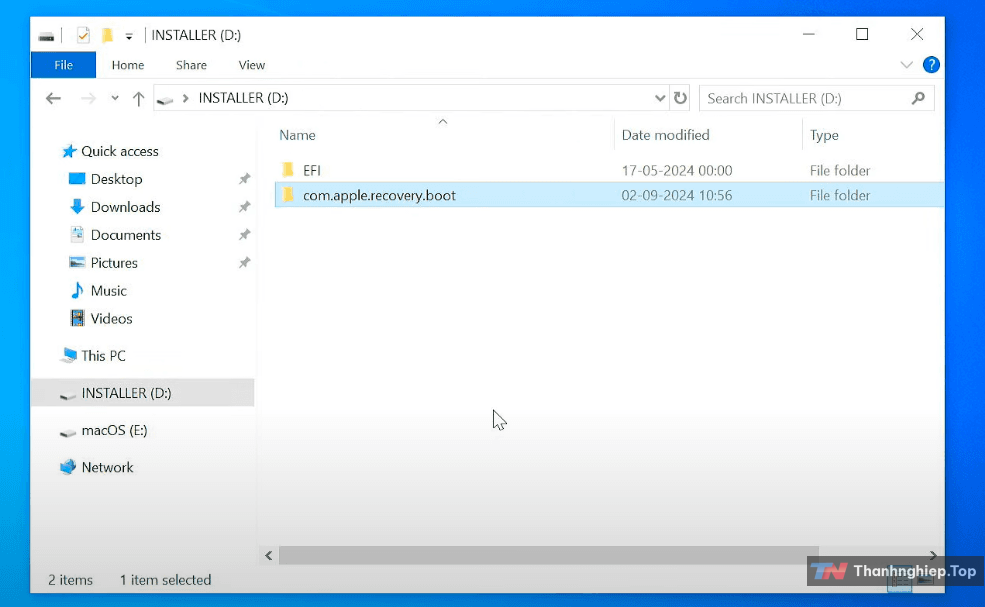Click the drive icon in title bar

pyautogui.click(x=46, y=36)
